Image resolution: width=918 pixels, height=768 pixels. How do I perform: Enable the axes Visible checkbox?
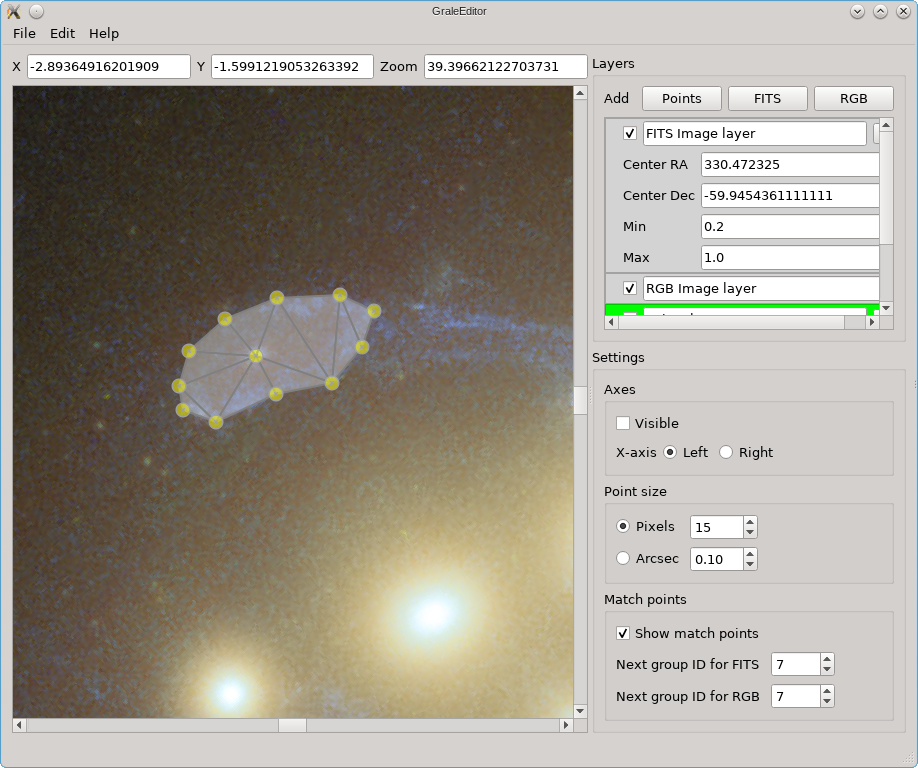pos(623,423)
